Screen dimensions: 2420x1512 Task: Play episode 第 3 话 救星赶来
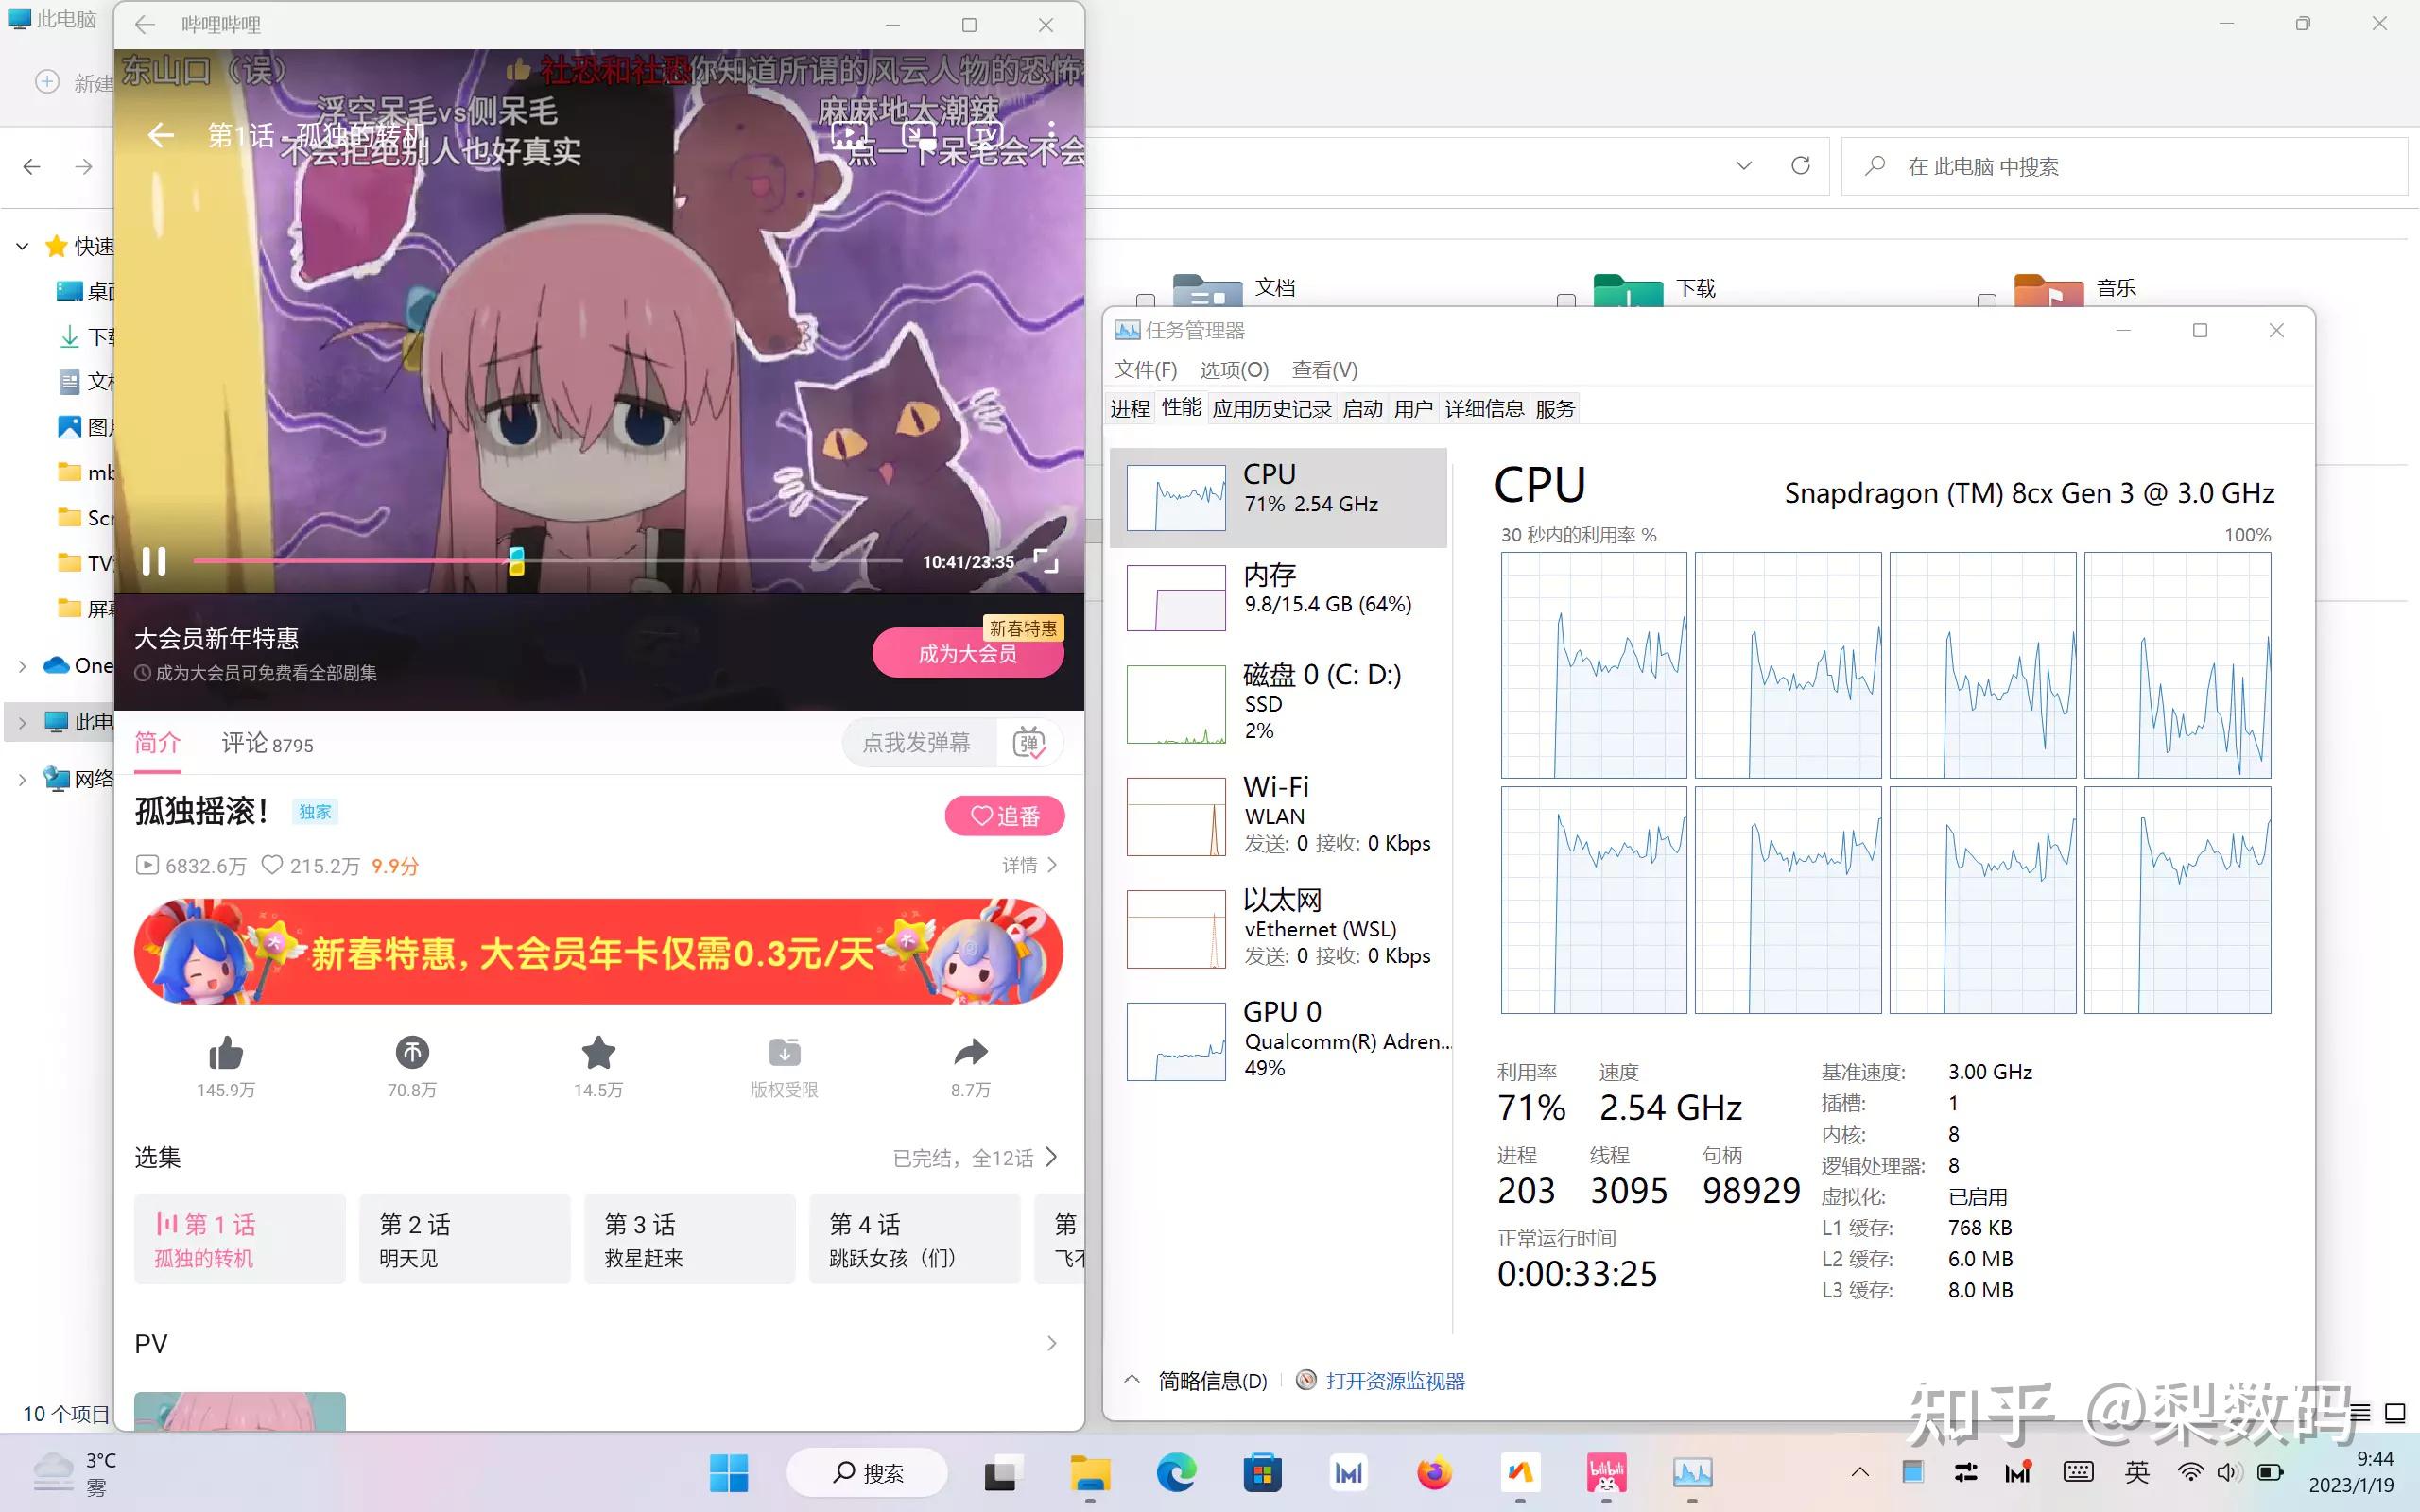tap(690, 1239)
